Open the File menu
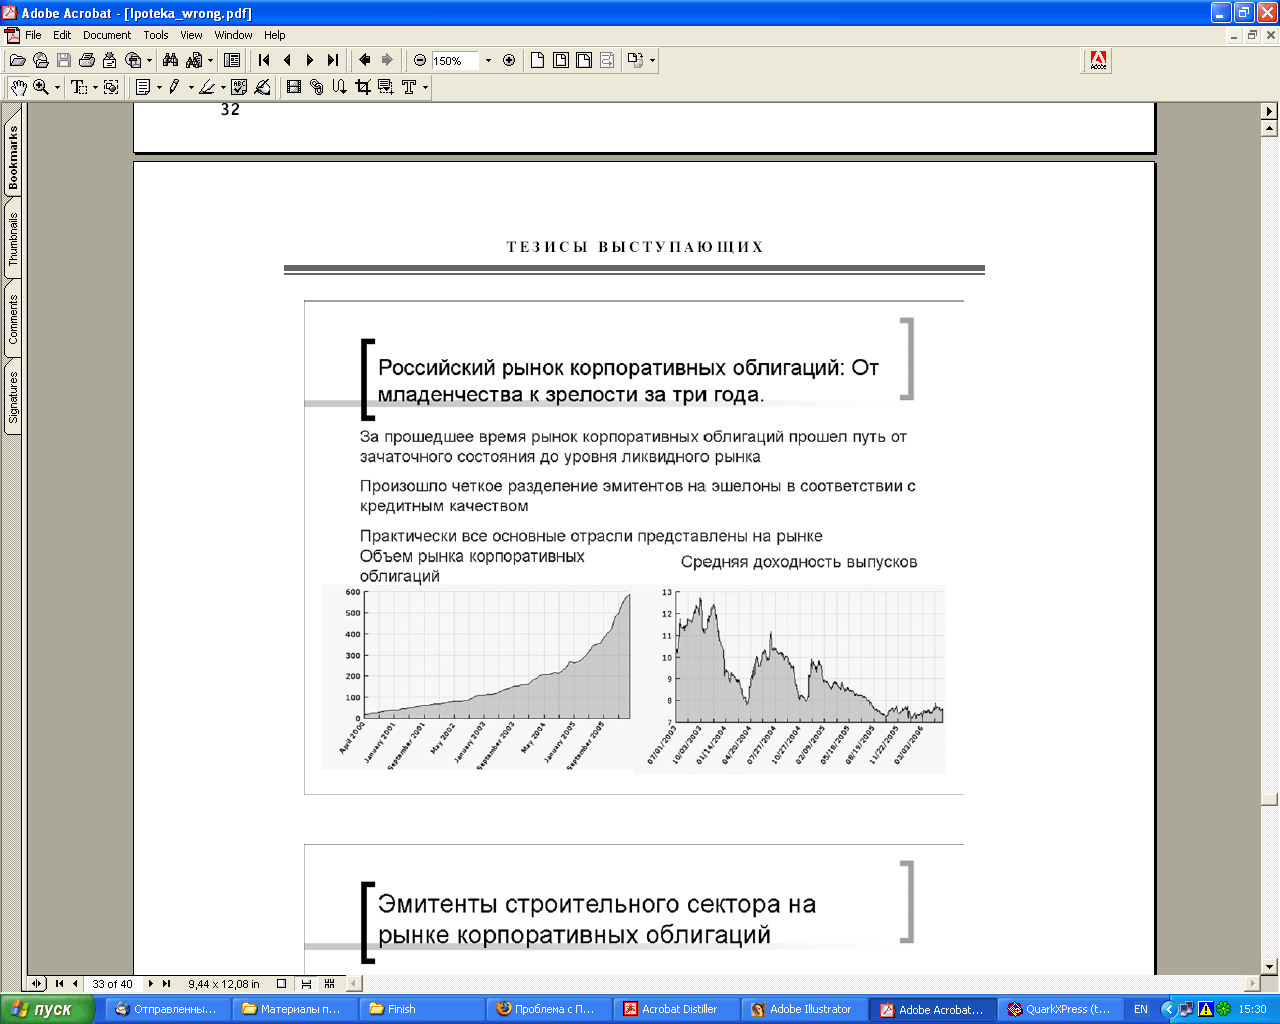This screenshot has width=1280, height=1024. [x=33, y=35]
